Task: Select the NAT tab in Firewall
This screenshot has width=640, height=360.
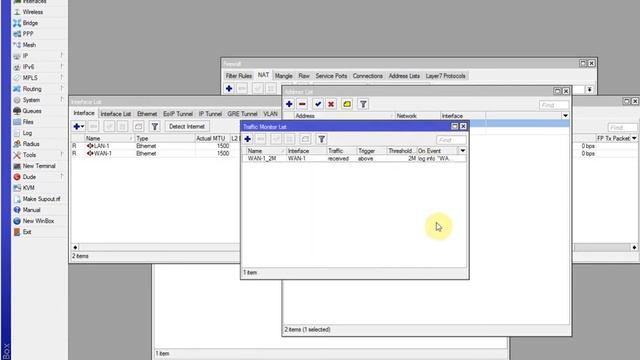Action: [x=263, y=76]
